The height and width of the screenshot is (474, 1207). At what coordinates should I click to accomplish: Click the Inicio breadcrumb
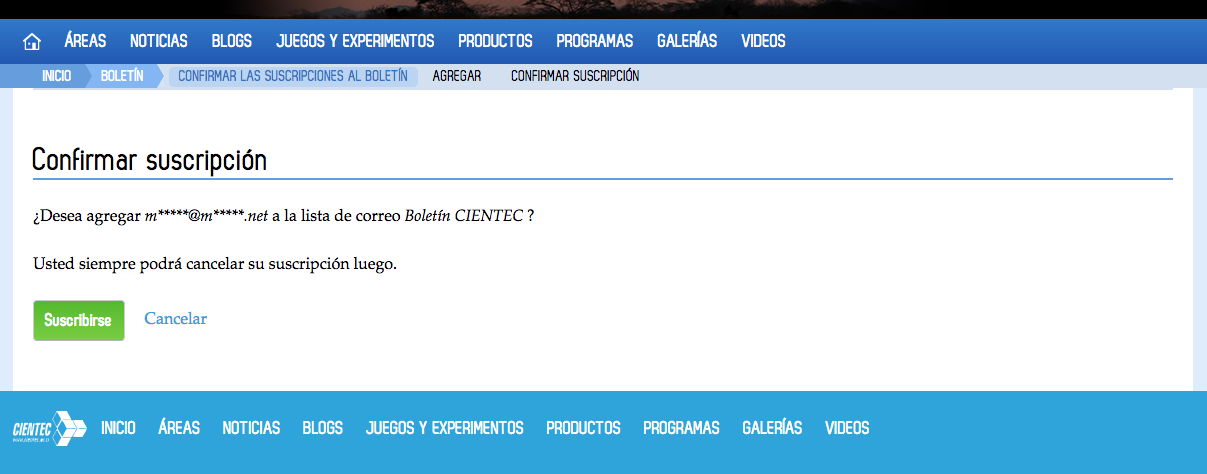click(x=56, y=76)
